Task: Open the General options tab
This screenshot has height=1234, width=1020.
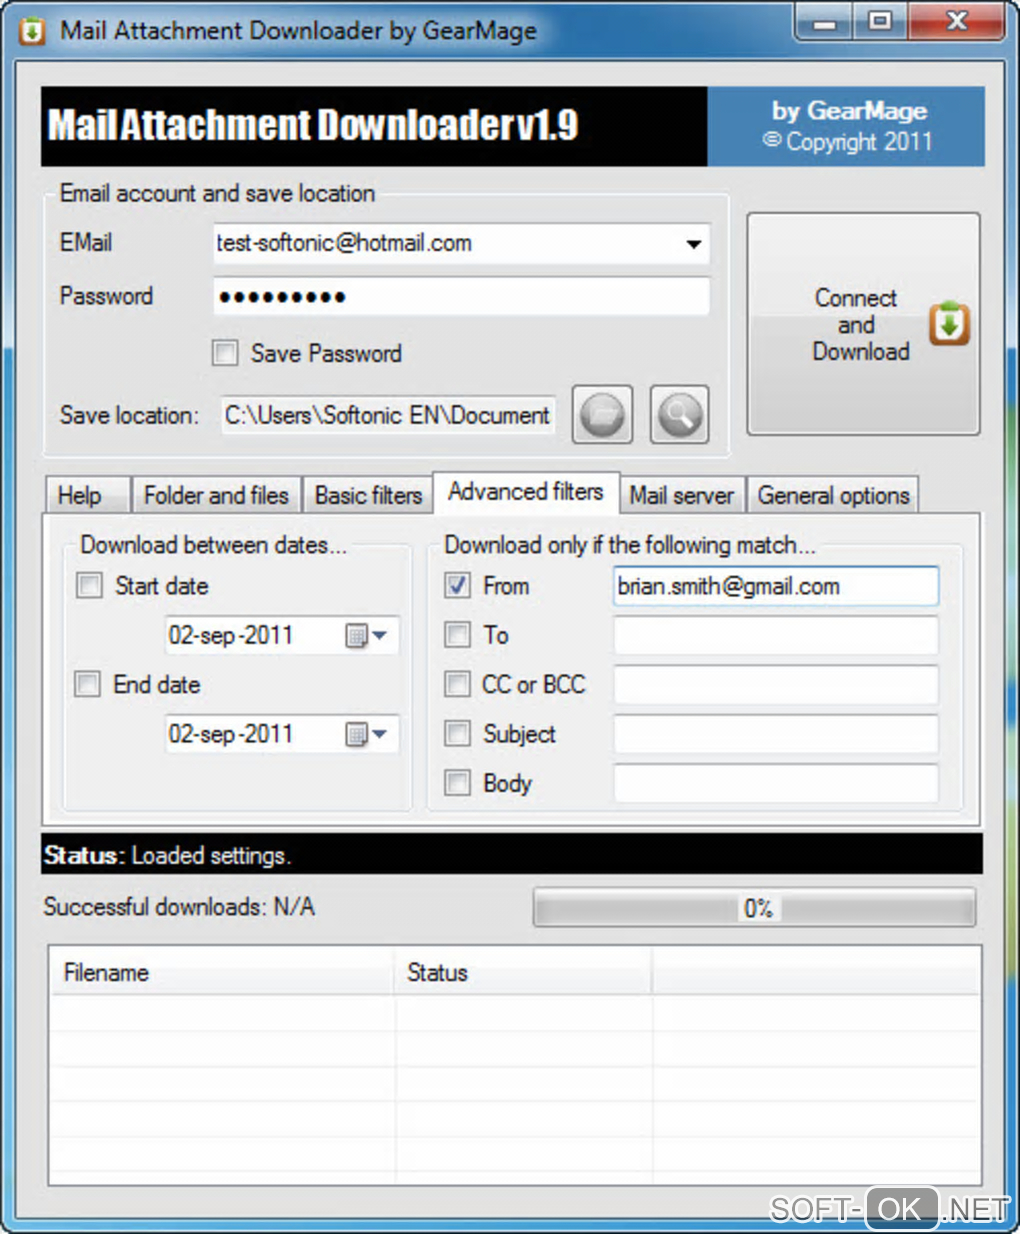Action: (833, 495)
